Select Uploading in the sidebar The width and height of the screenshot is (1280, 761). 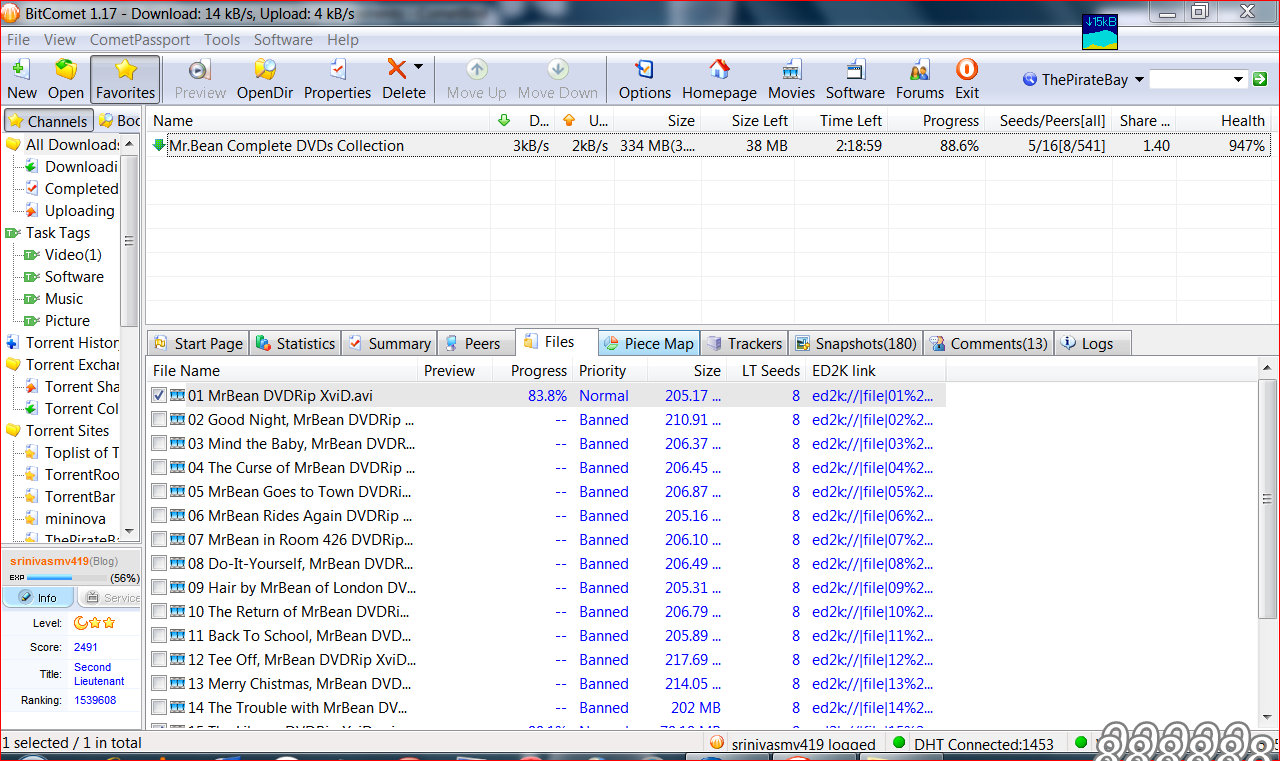click(69, 211)
